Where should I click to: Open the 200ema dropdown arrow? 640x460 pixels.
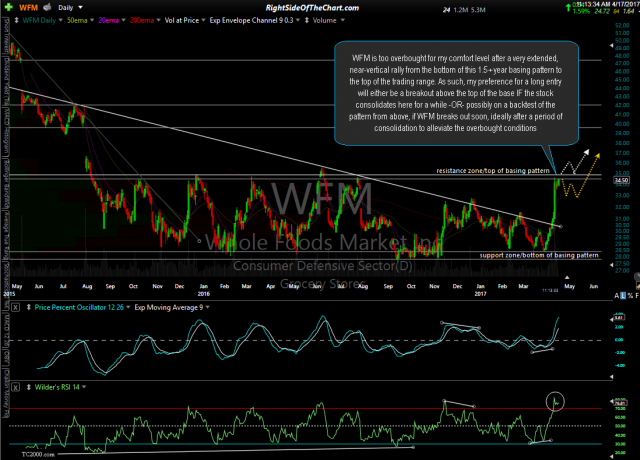tap(158, 20)
